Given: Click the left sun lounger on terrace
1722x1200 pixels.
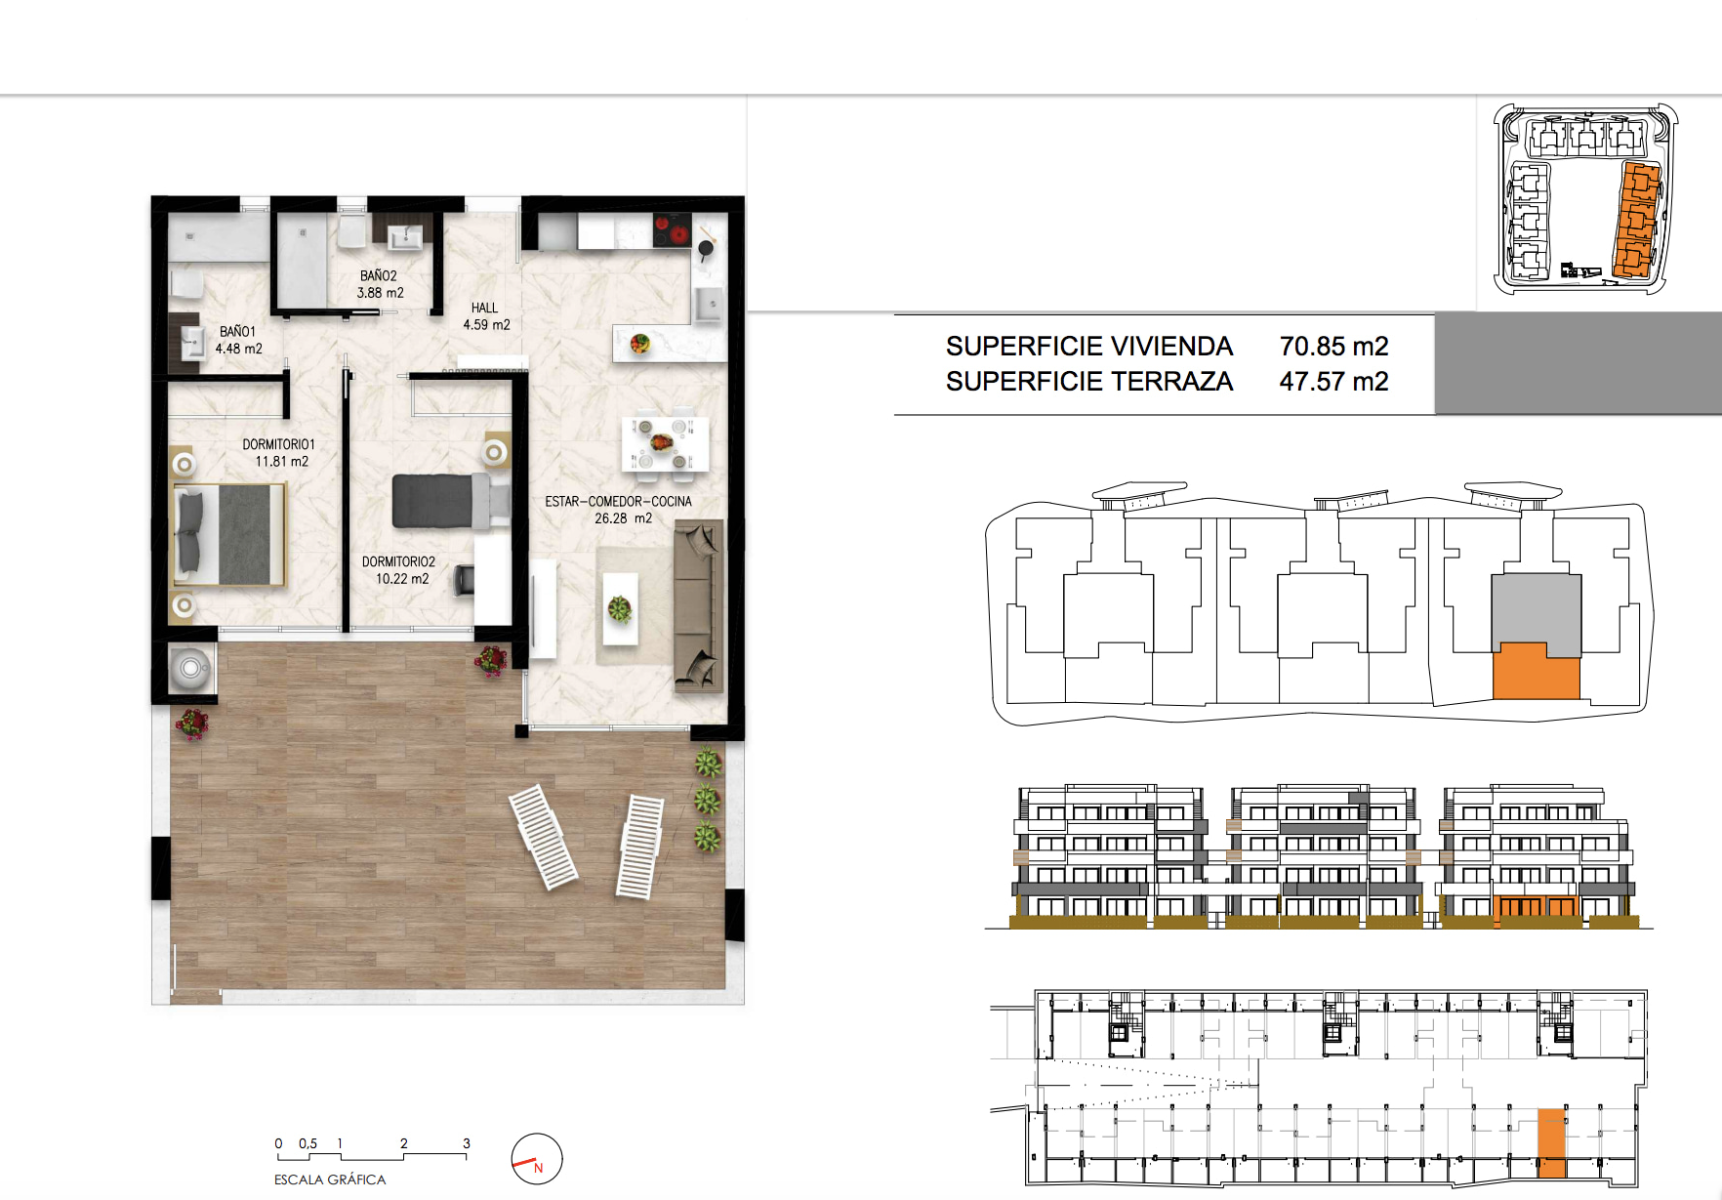Looking at the screenshot, I should (543, 837).
